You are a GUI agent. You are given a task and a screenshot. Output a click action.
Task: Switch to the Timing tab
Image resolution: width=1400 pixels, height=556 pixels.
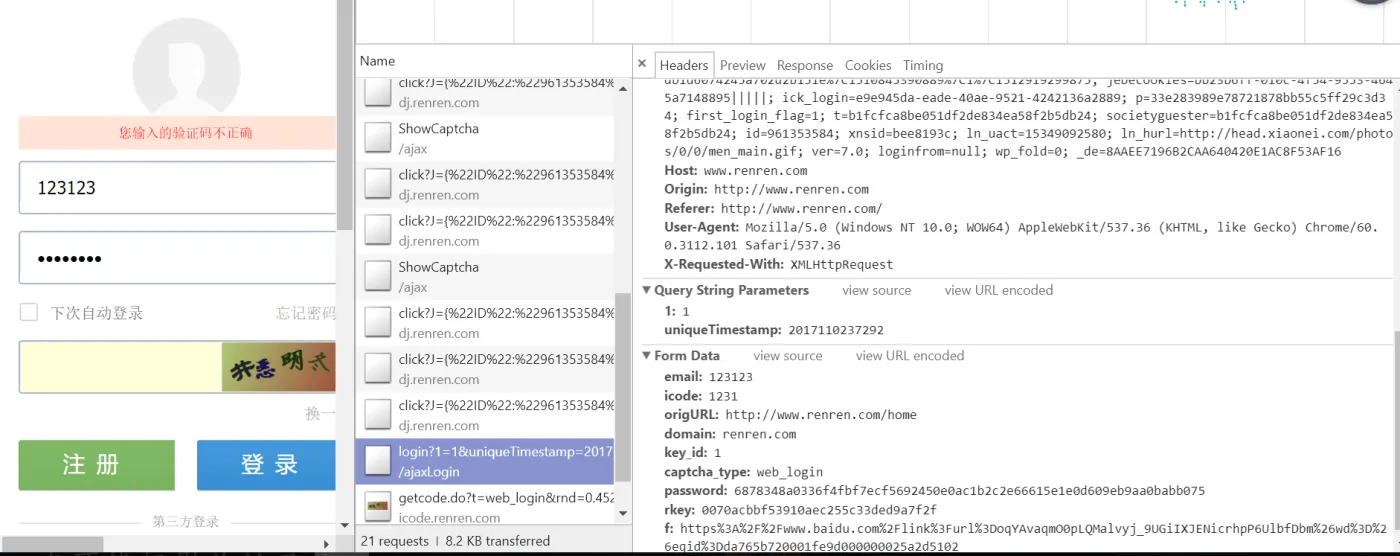(x=922, y=65)
